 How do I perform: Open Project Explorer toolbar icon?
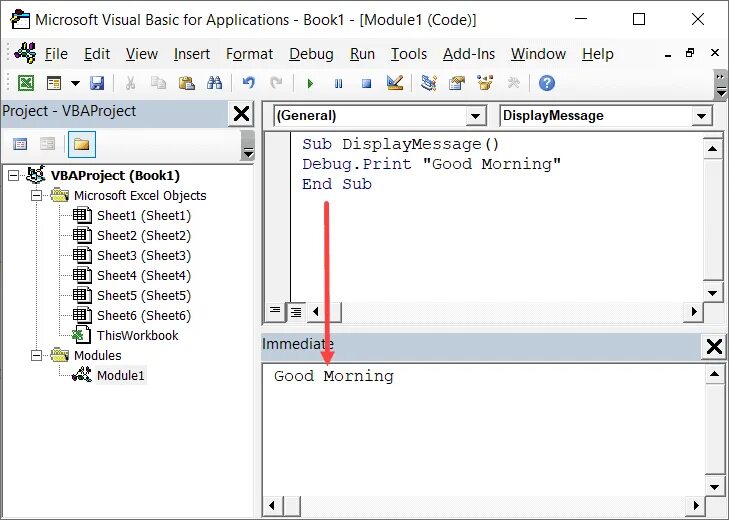point(429,83)
